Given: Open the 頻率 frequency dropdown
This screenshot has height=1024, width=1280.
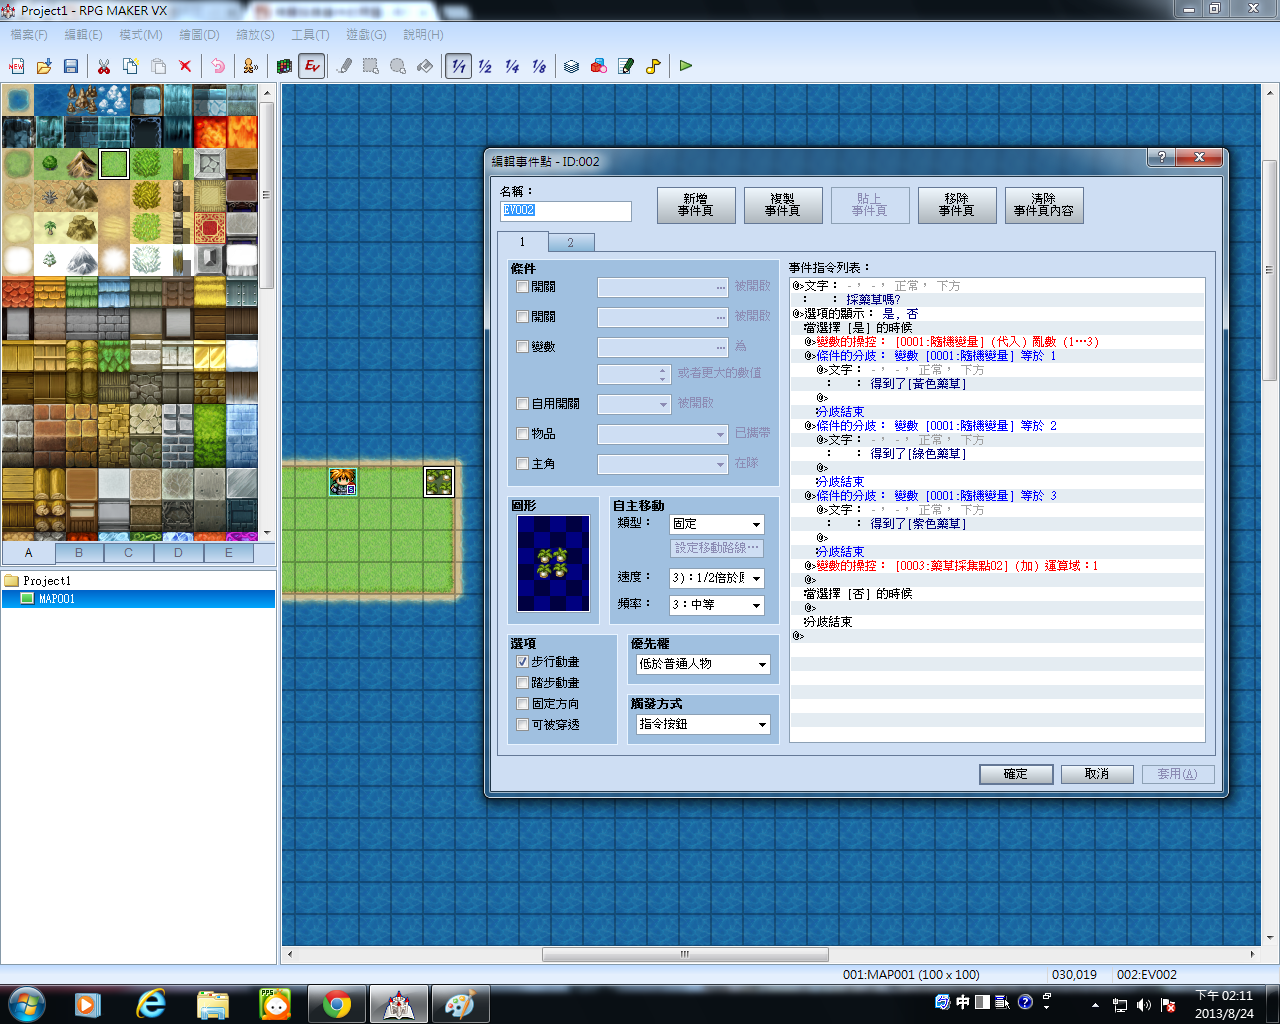Looking at the screenshot, I should (717, 605).
